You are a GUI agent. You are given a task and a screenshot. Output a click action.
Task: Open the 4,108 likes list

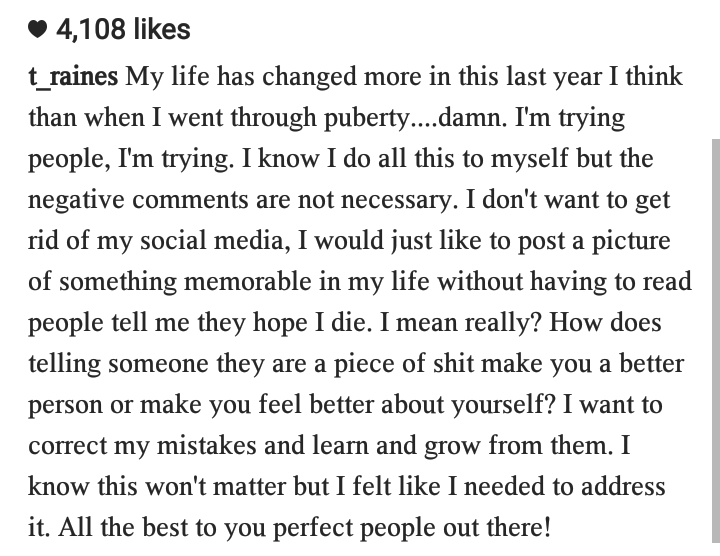123,29
